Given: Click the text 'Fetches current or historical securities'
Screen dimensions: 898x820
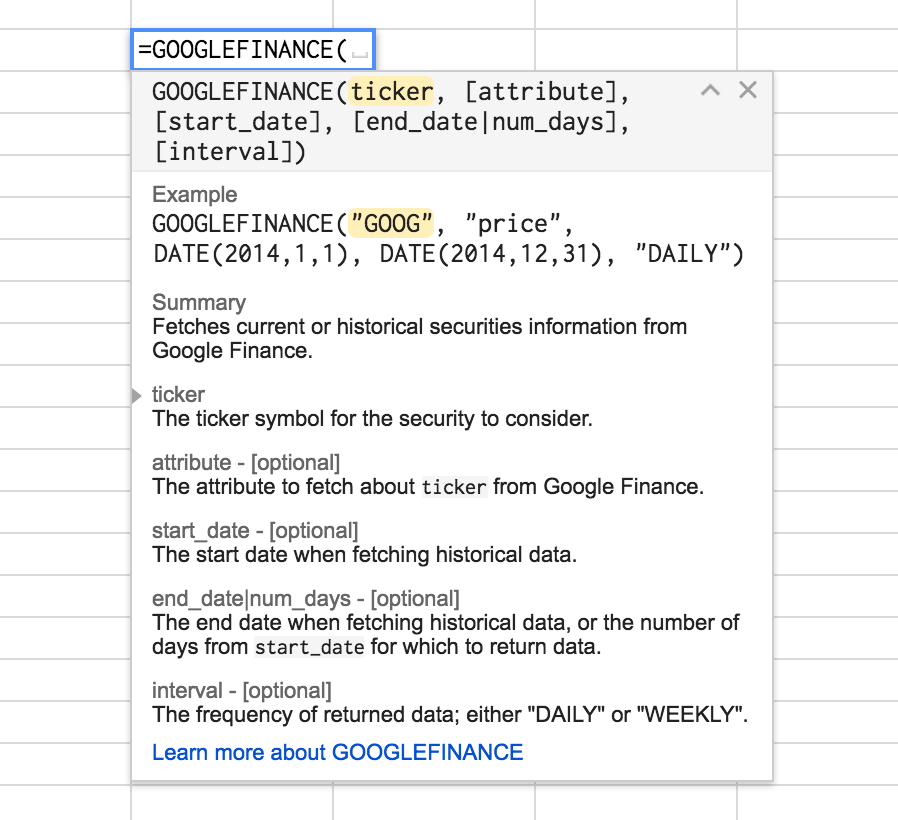Looking at the screenshot, I should pyautogui.click(x=338, y=326).
